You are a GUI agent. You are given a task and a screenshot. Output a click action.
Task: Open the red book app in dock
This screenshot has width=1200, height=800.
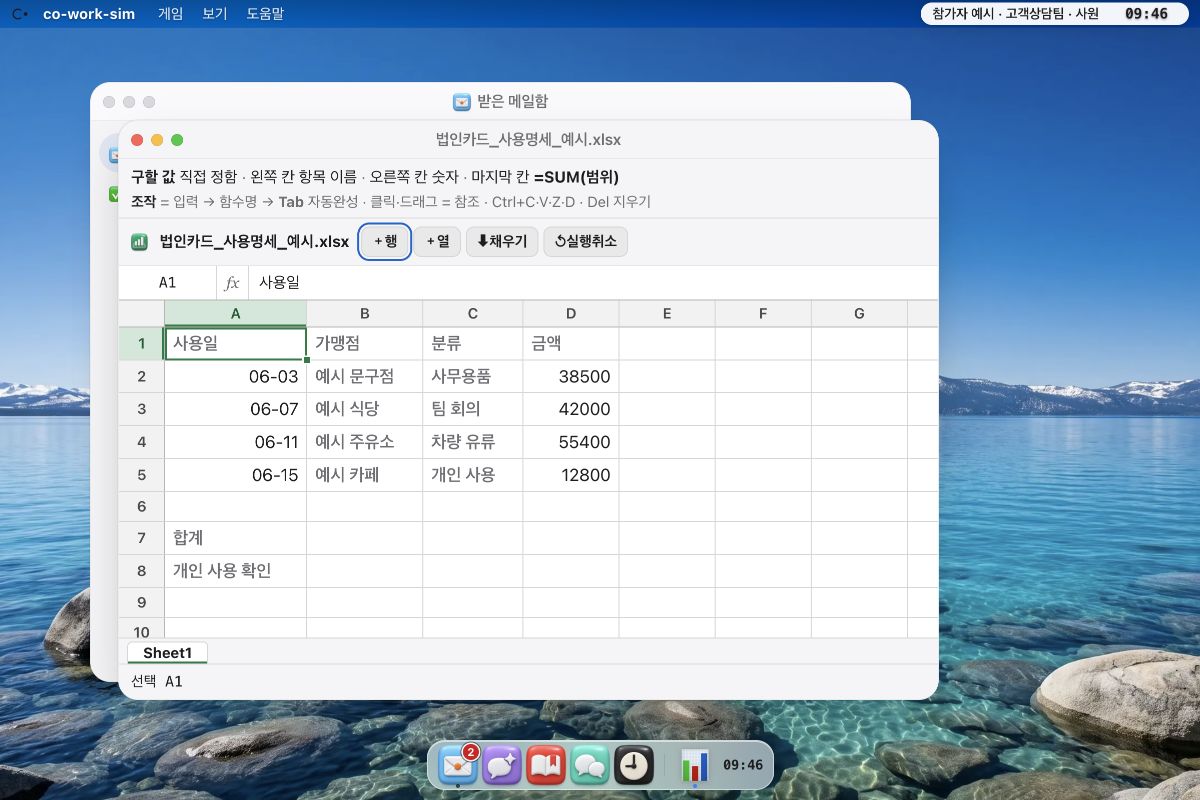pos(546,766)
